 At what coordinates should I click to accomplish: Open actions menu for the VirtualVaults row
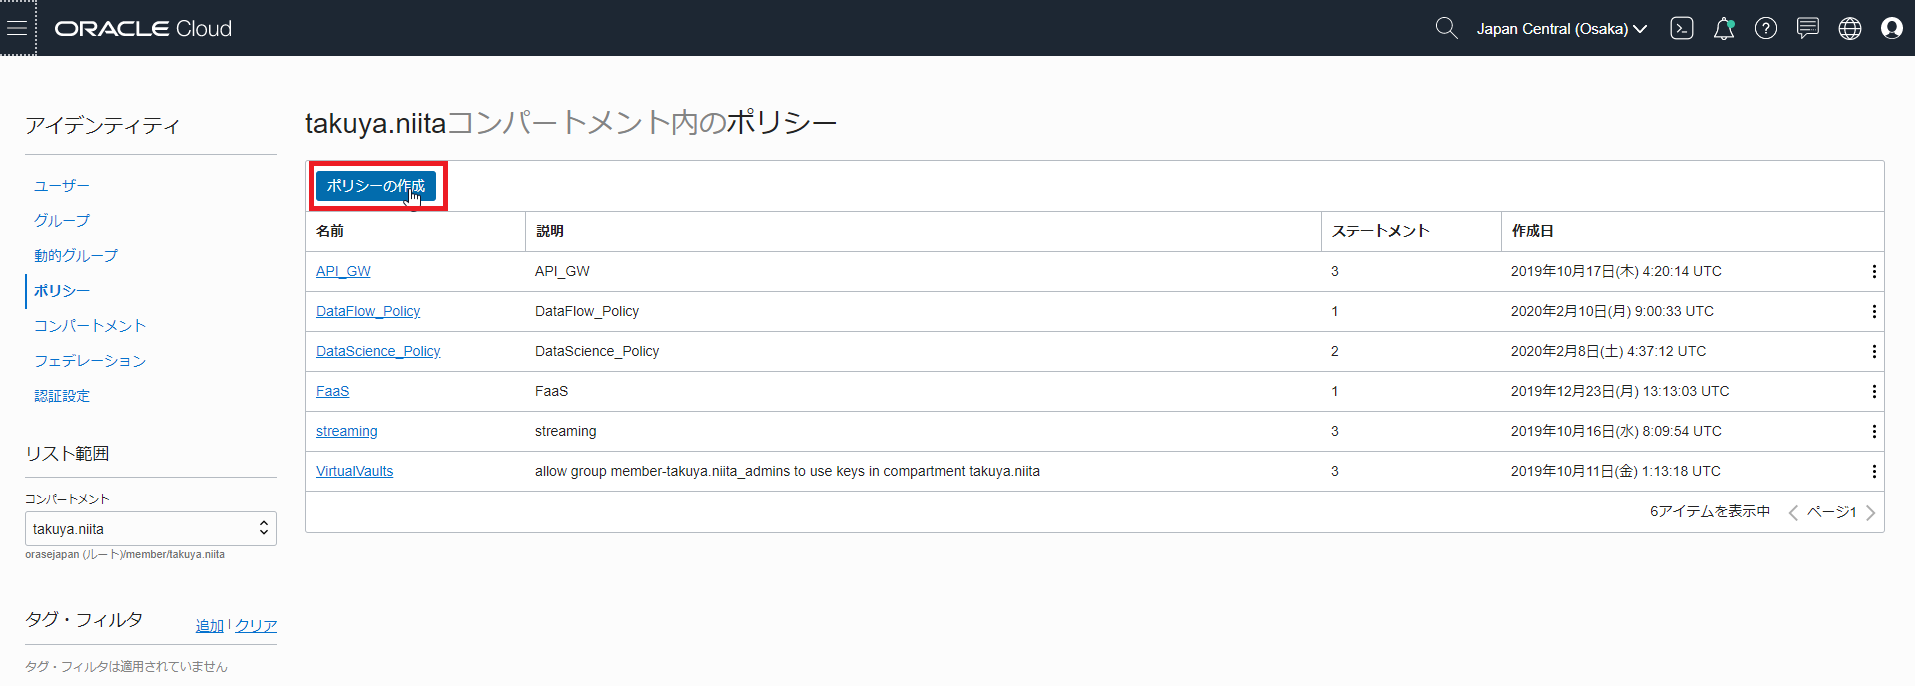click(1873, 471)
